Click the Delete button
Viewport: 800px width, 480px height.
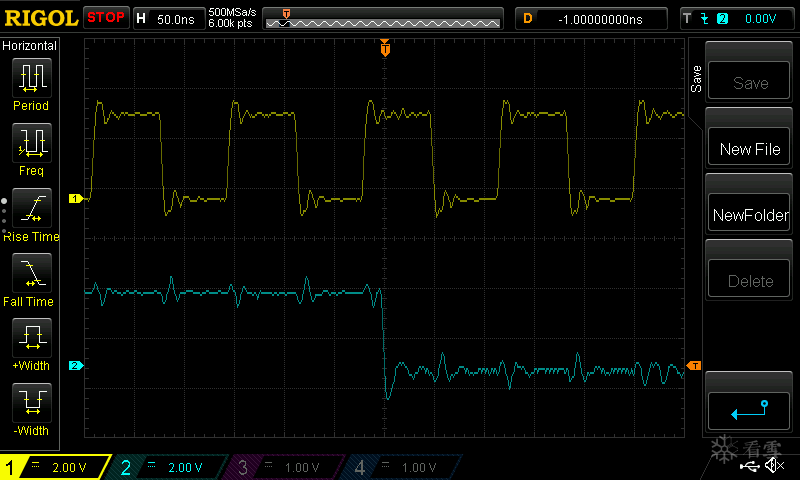click(749, 279)
